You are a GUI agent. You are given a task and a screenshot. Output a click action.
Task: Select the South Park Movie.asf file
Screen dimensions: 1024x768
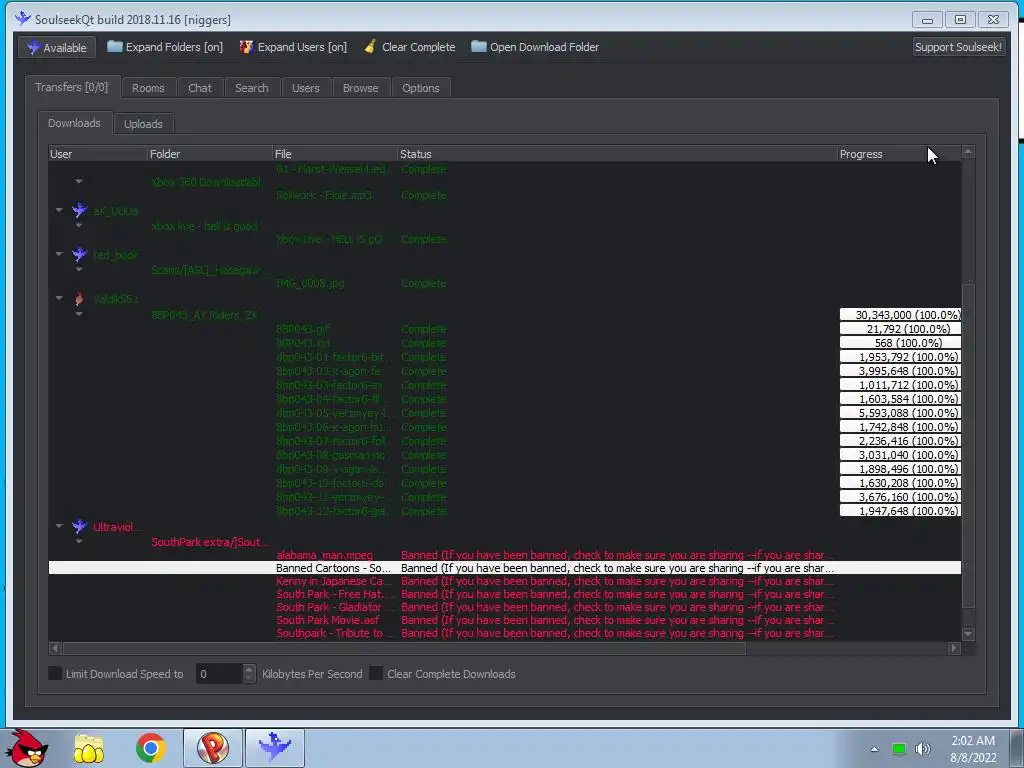click(327, 620)
